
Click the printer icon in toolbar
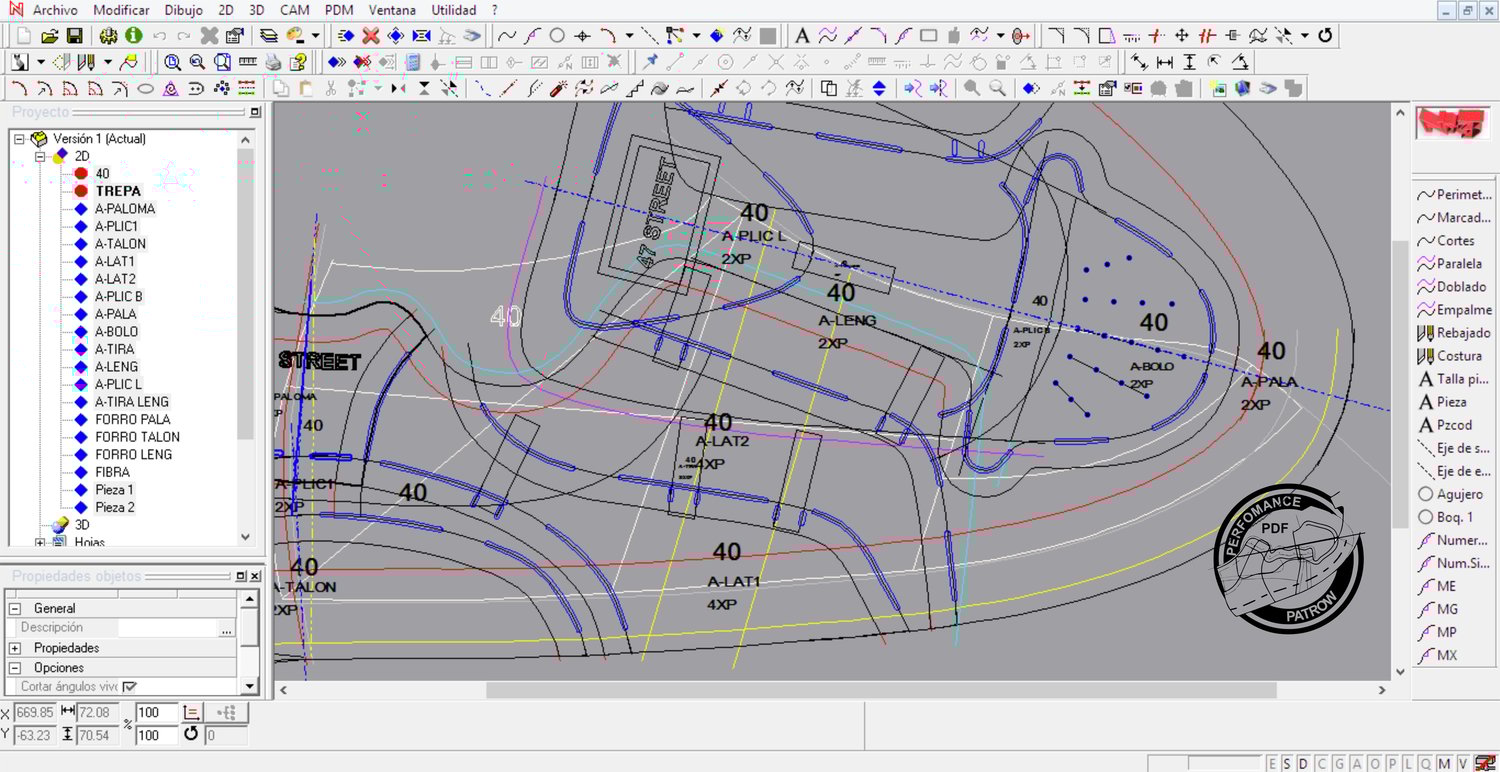273,62
